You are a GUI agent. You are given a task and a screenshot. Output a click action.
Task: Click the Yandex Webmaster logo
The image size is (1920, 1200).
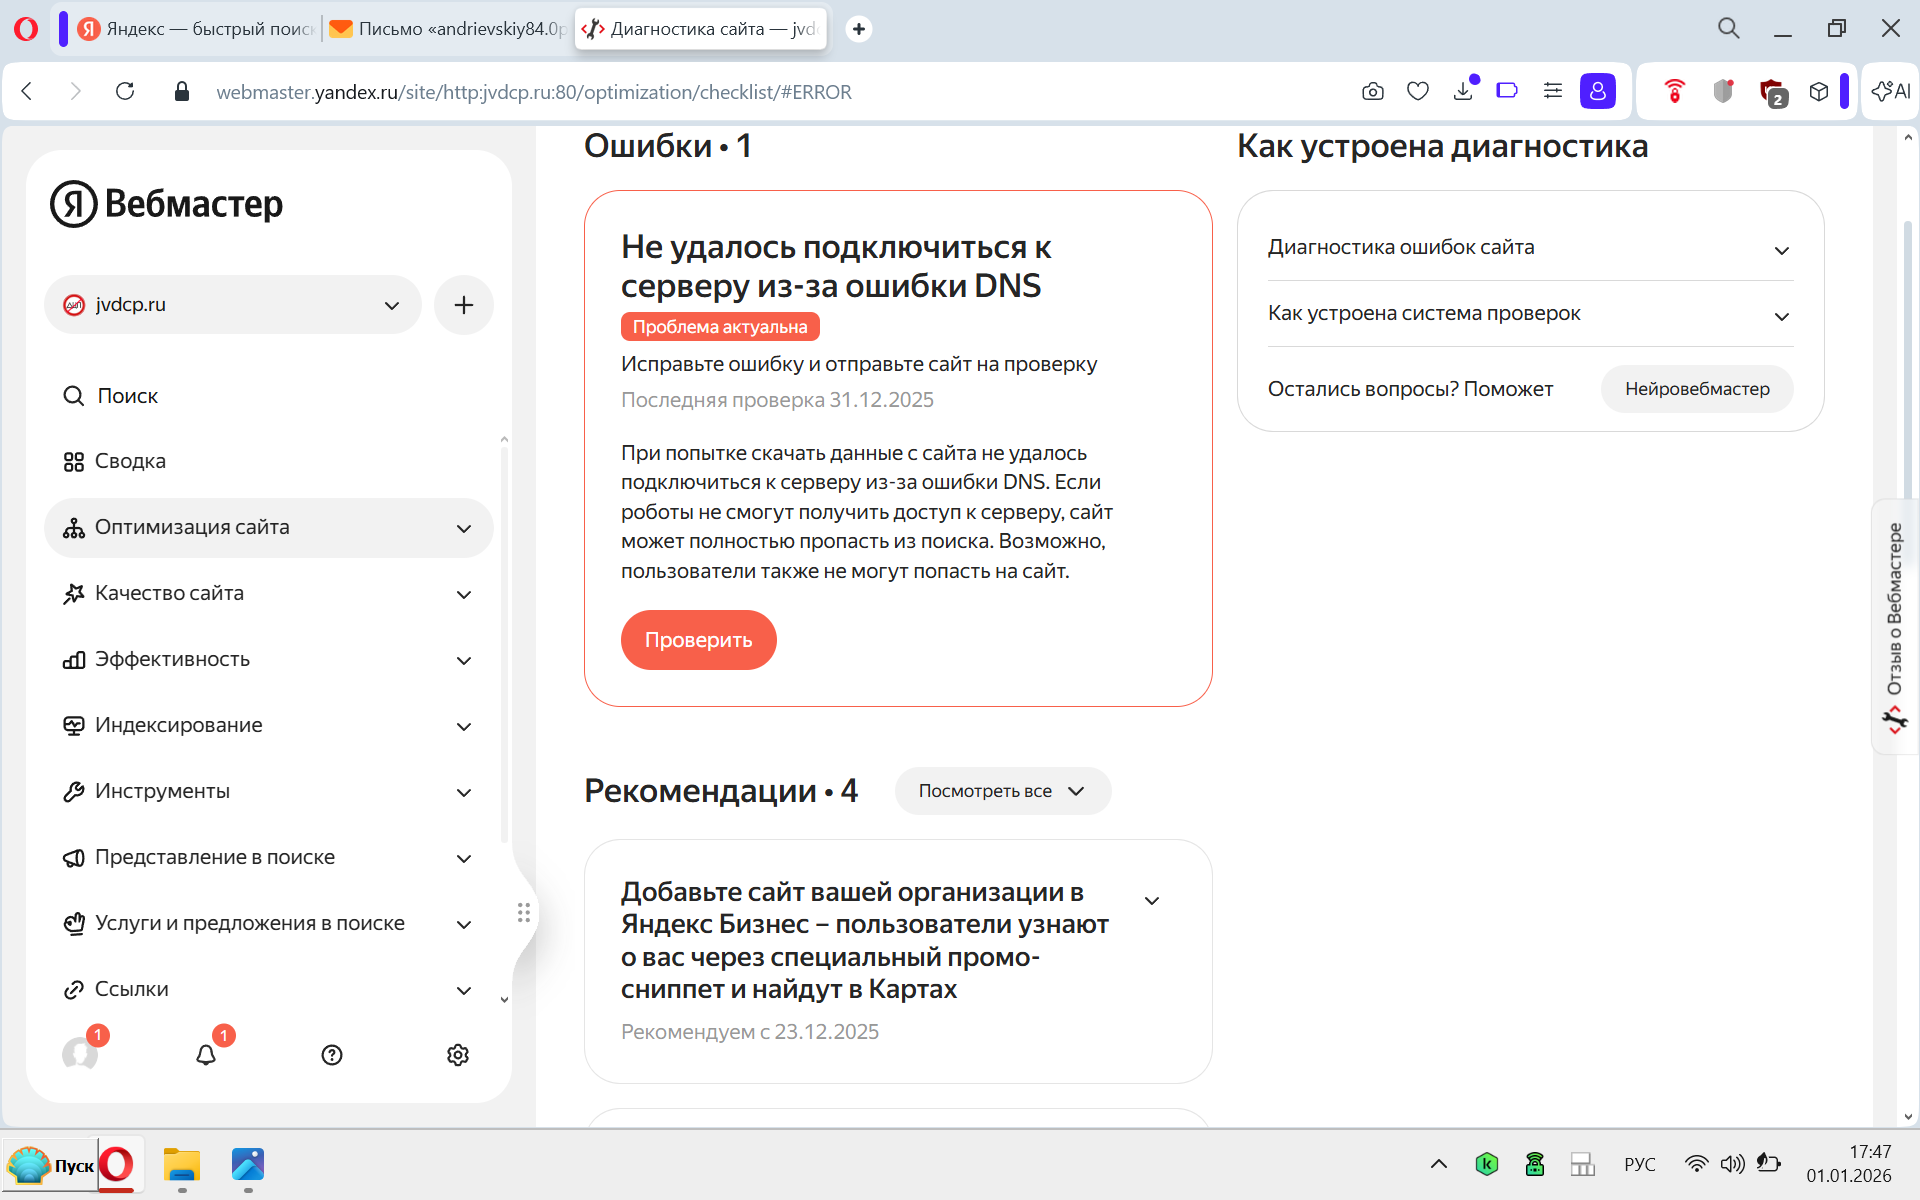pos(167,204)
